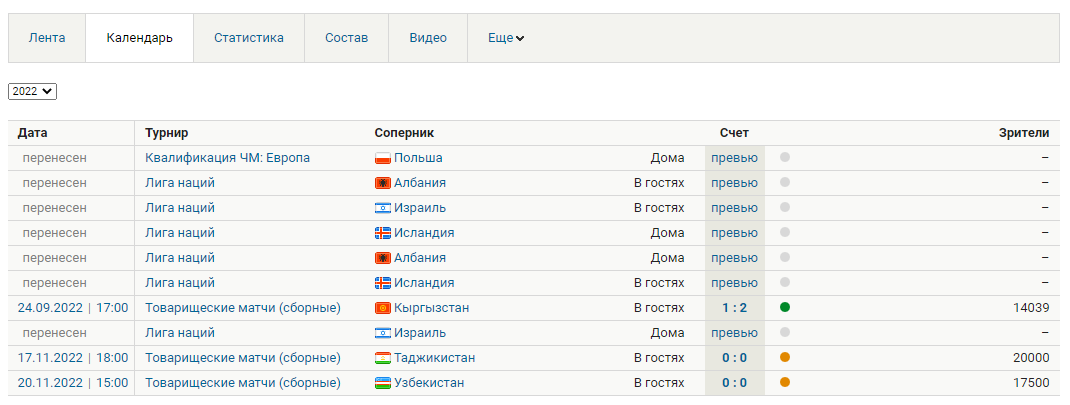
Task: Click the Tajikistan flag icon
Action: coord(382,358)
